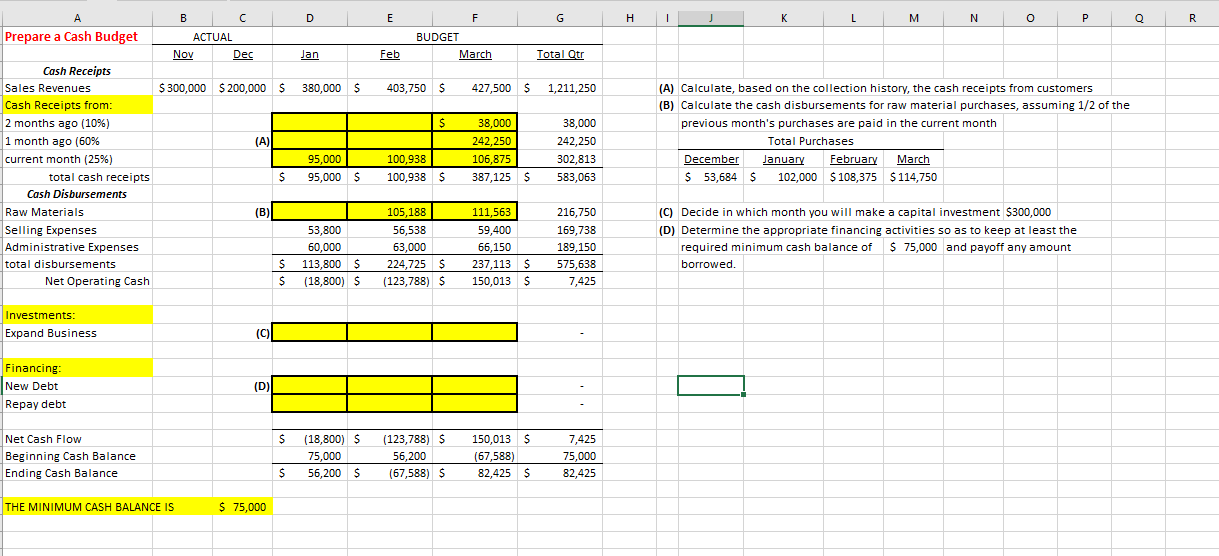Select the 583,063 total receipts cell
Viewport: 1219px width, 556px height.
point(559,177)
